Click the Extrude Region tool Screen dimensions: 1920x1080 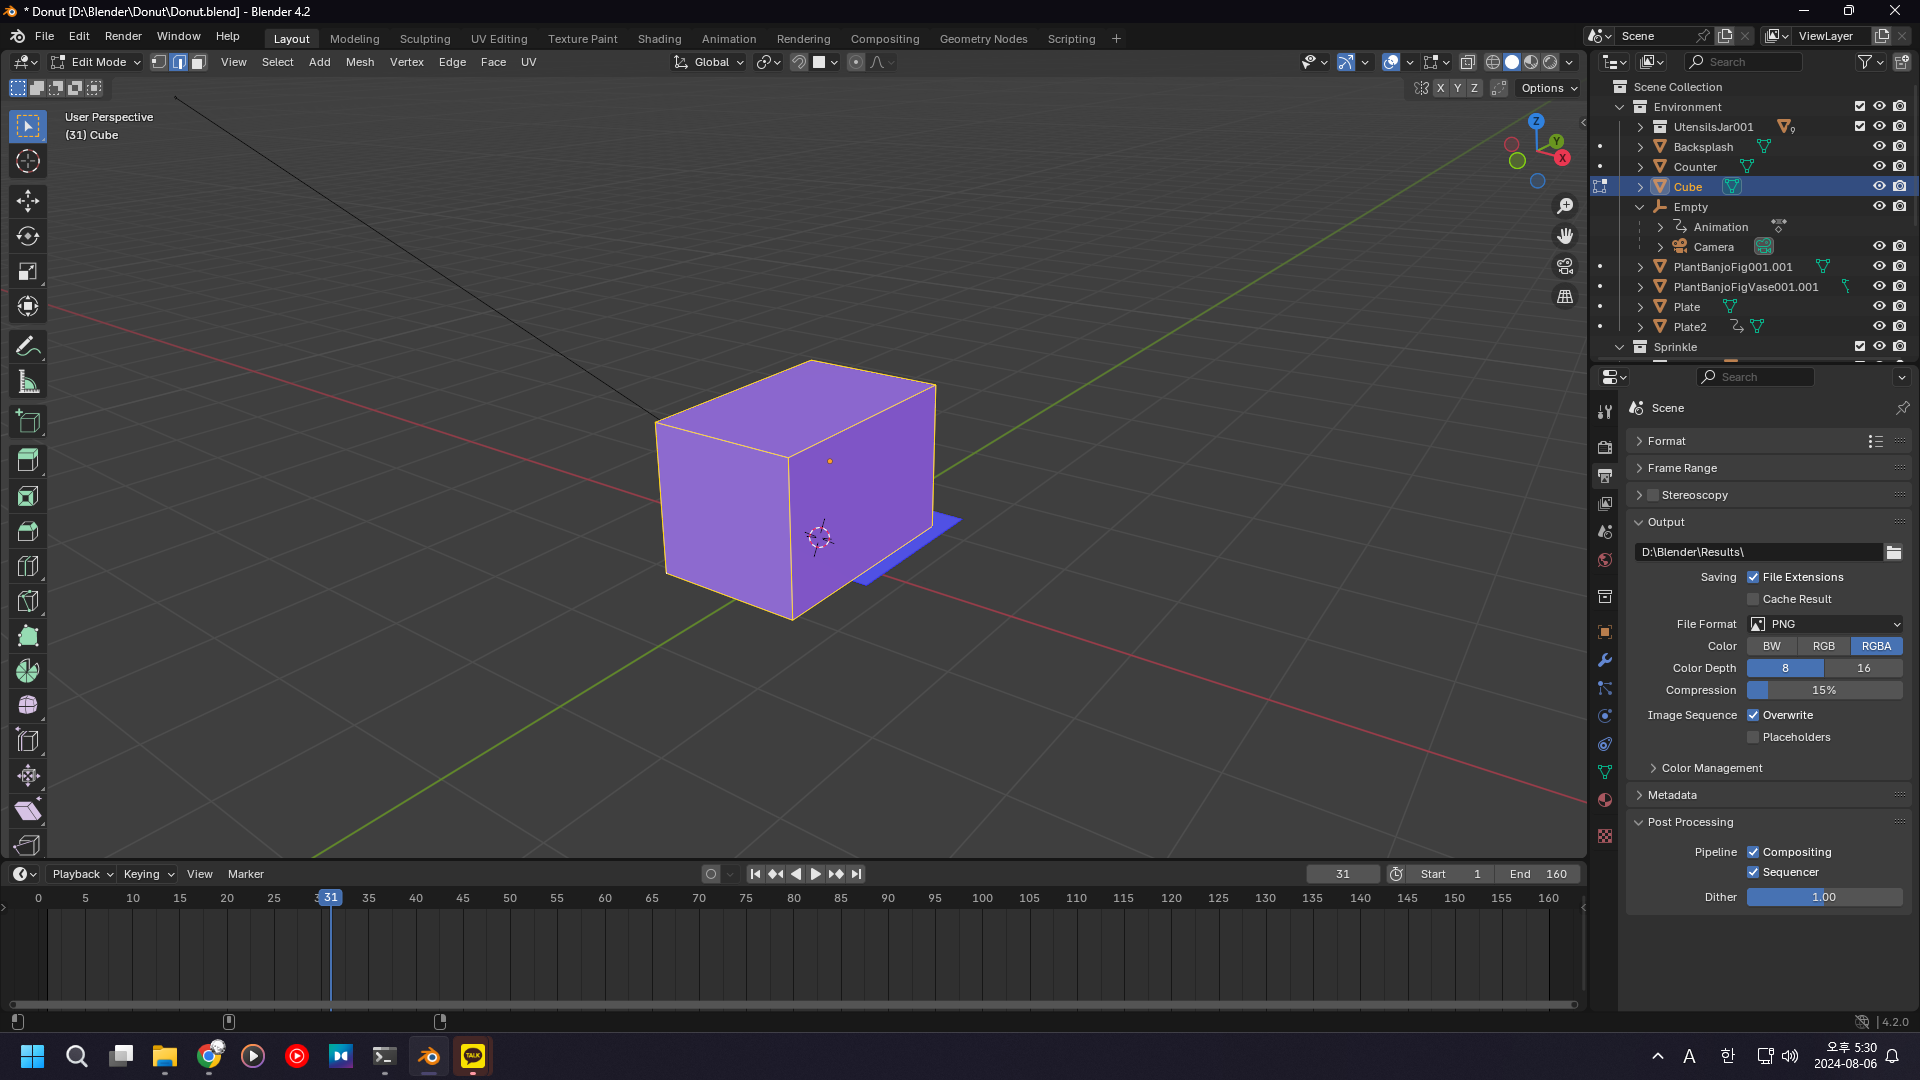click(x=28, y=460)
